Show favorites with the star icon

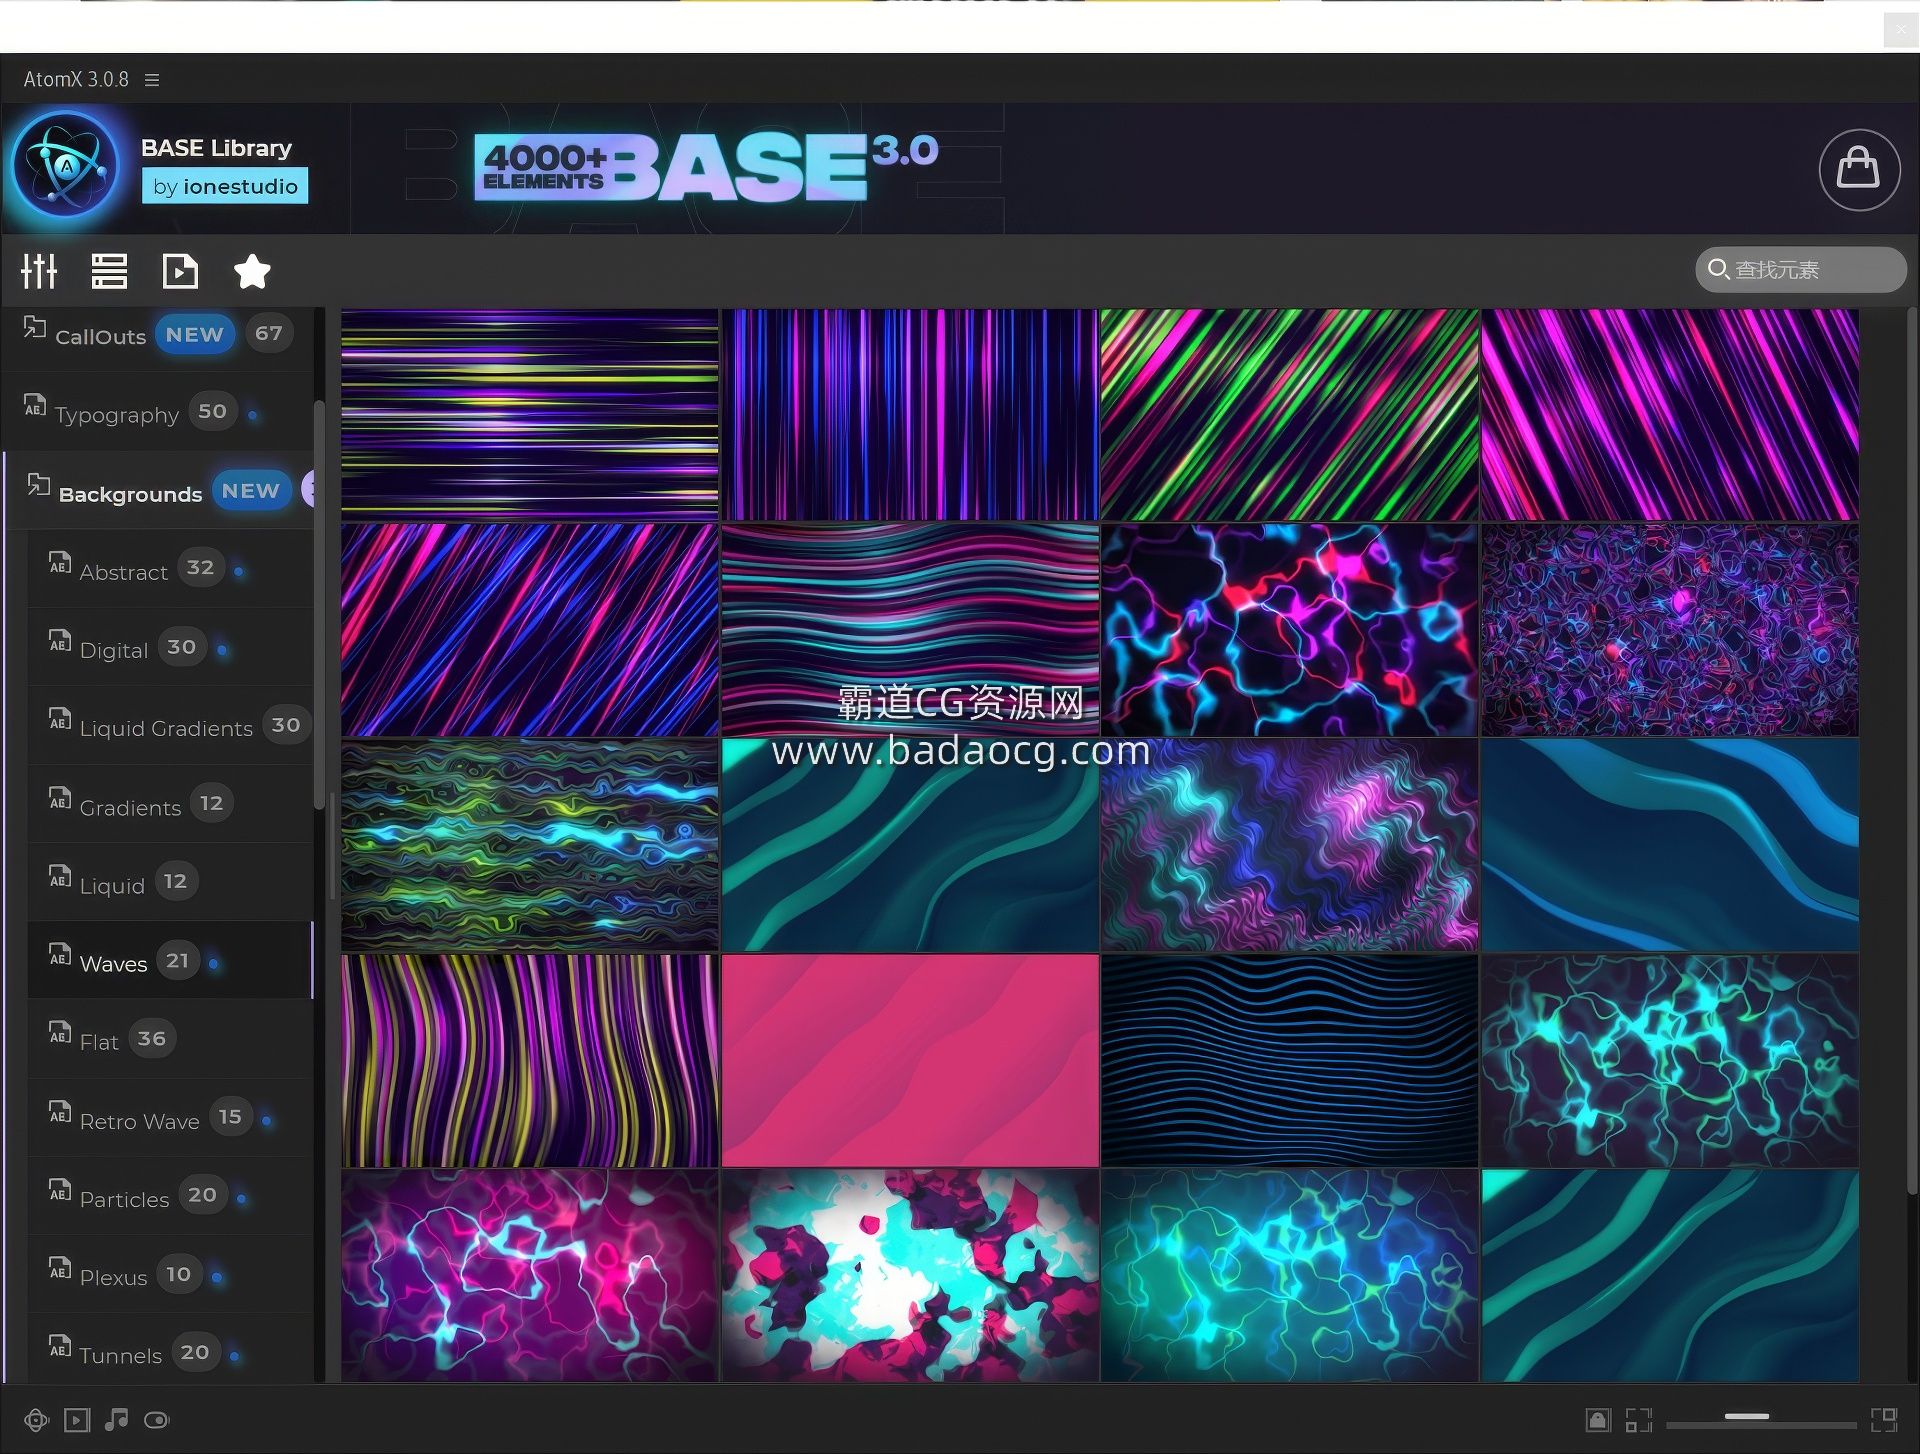click(252, 271)
